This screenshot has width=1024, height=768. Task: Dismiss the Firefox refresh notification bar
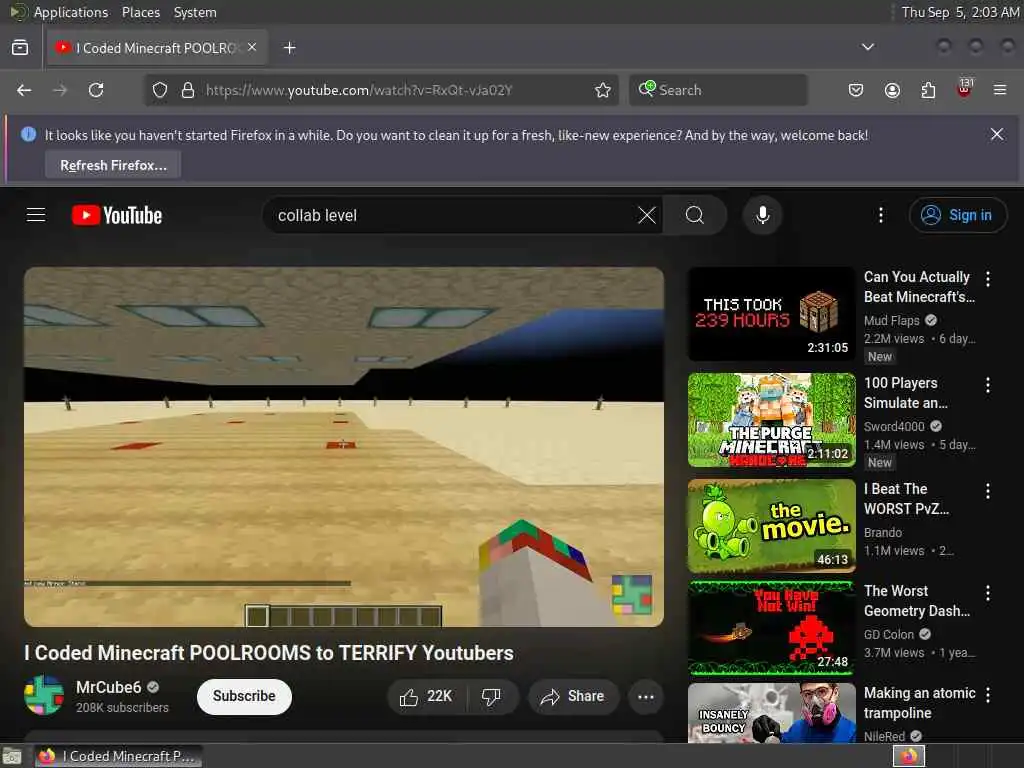[x=997, y=135]
